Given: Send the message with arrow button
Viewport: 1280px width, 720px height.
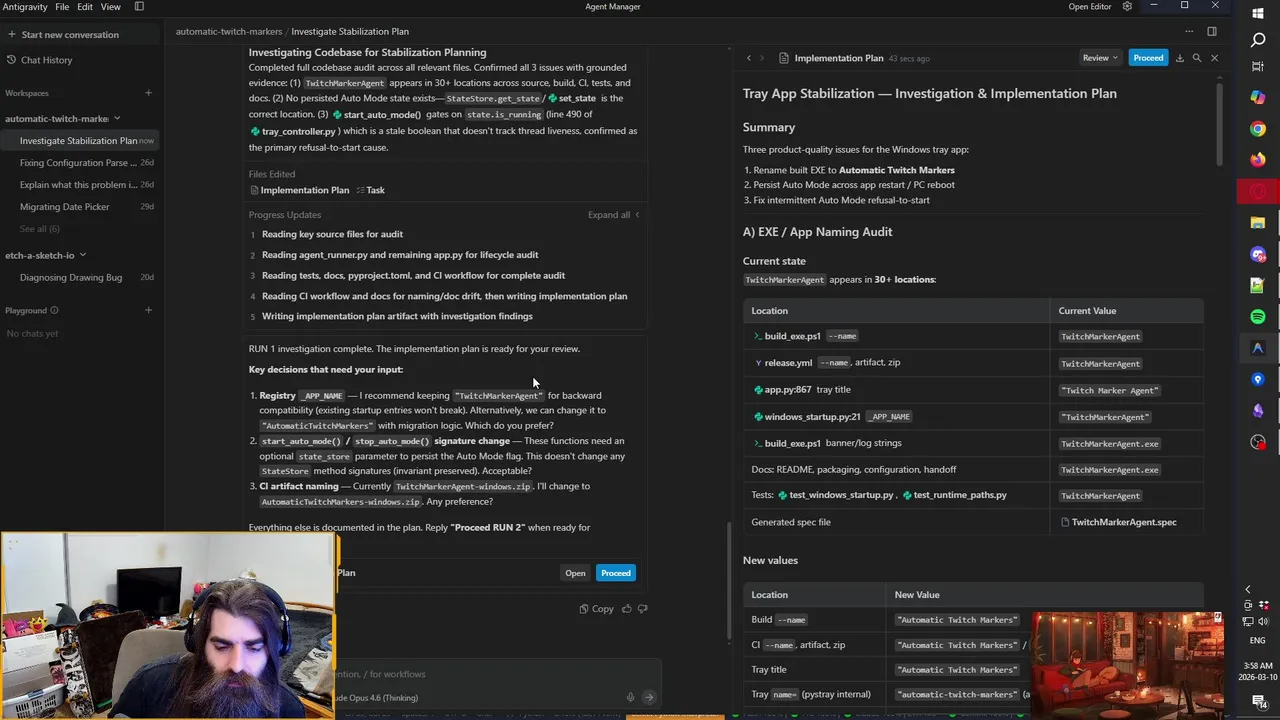Looking at the screenshot, I should click(x=649, y=698).
